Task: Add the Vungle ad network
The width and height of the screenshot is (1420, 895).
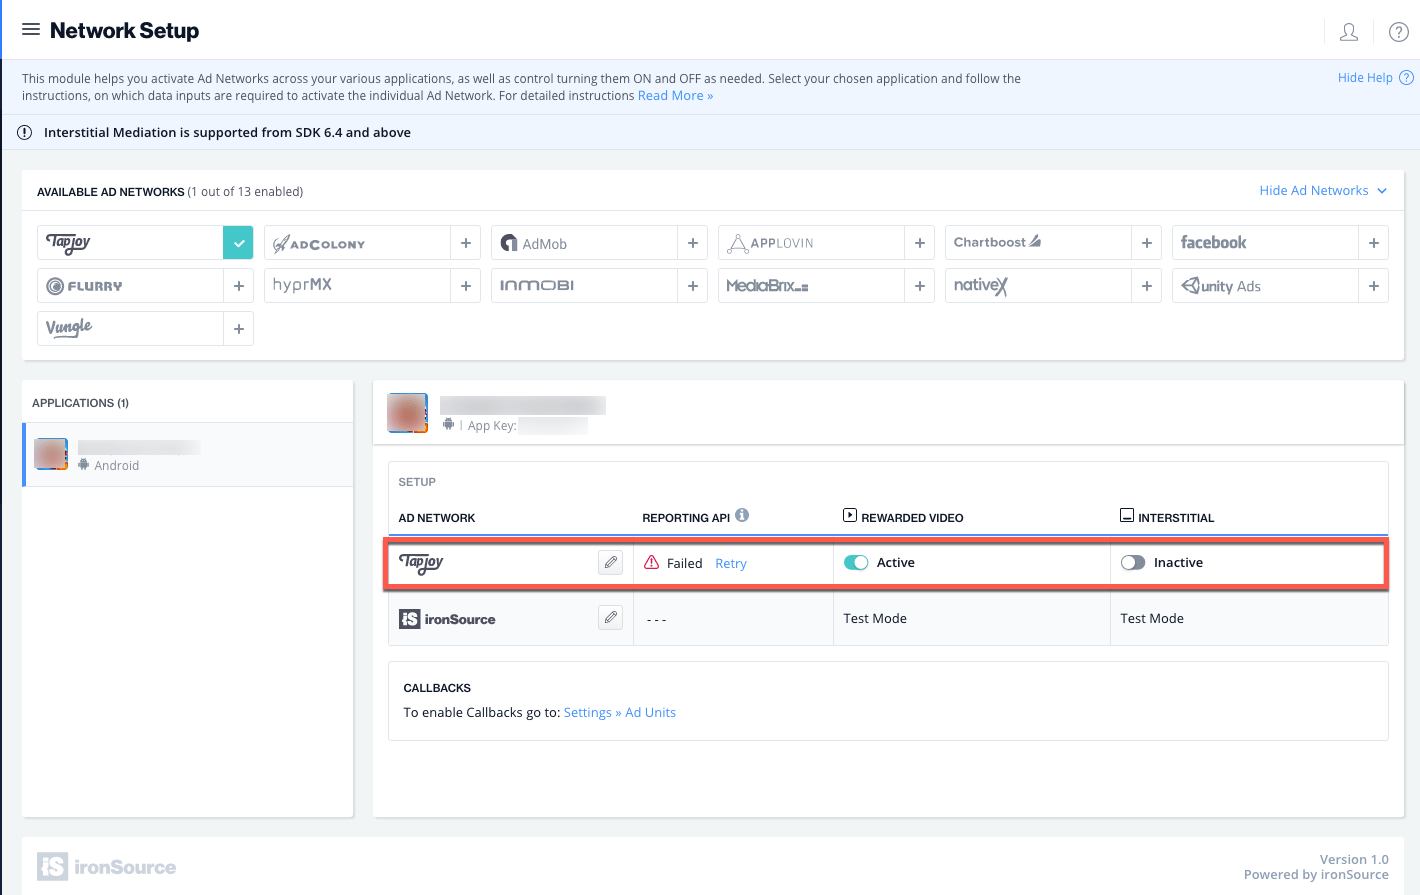Action: click(239, 328)
